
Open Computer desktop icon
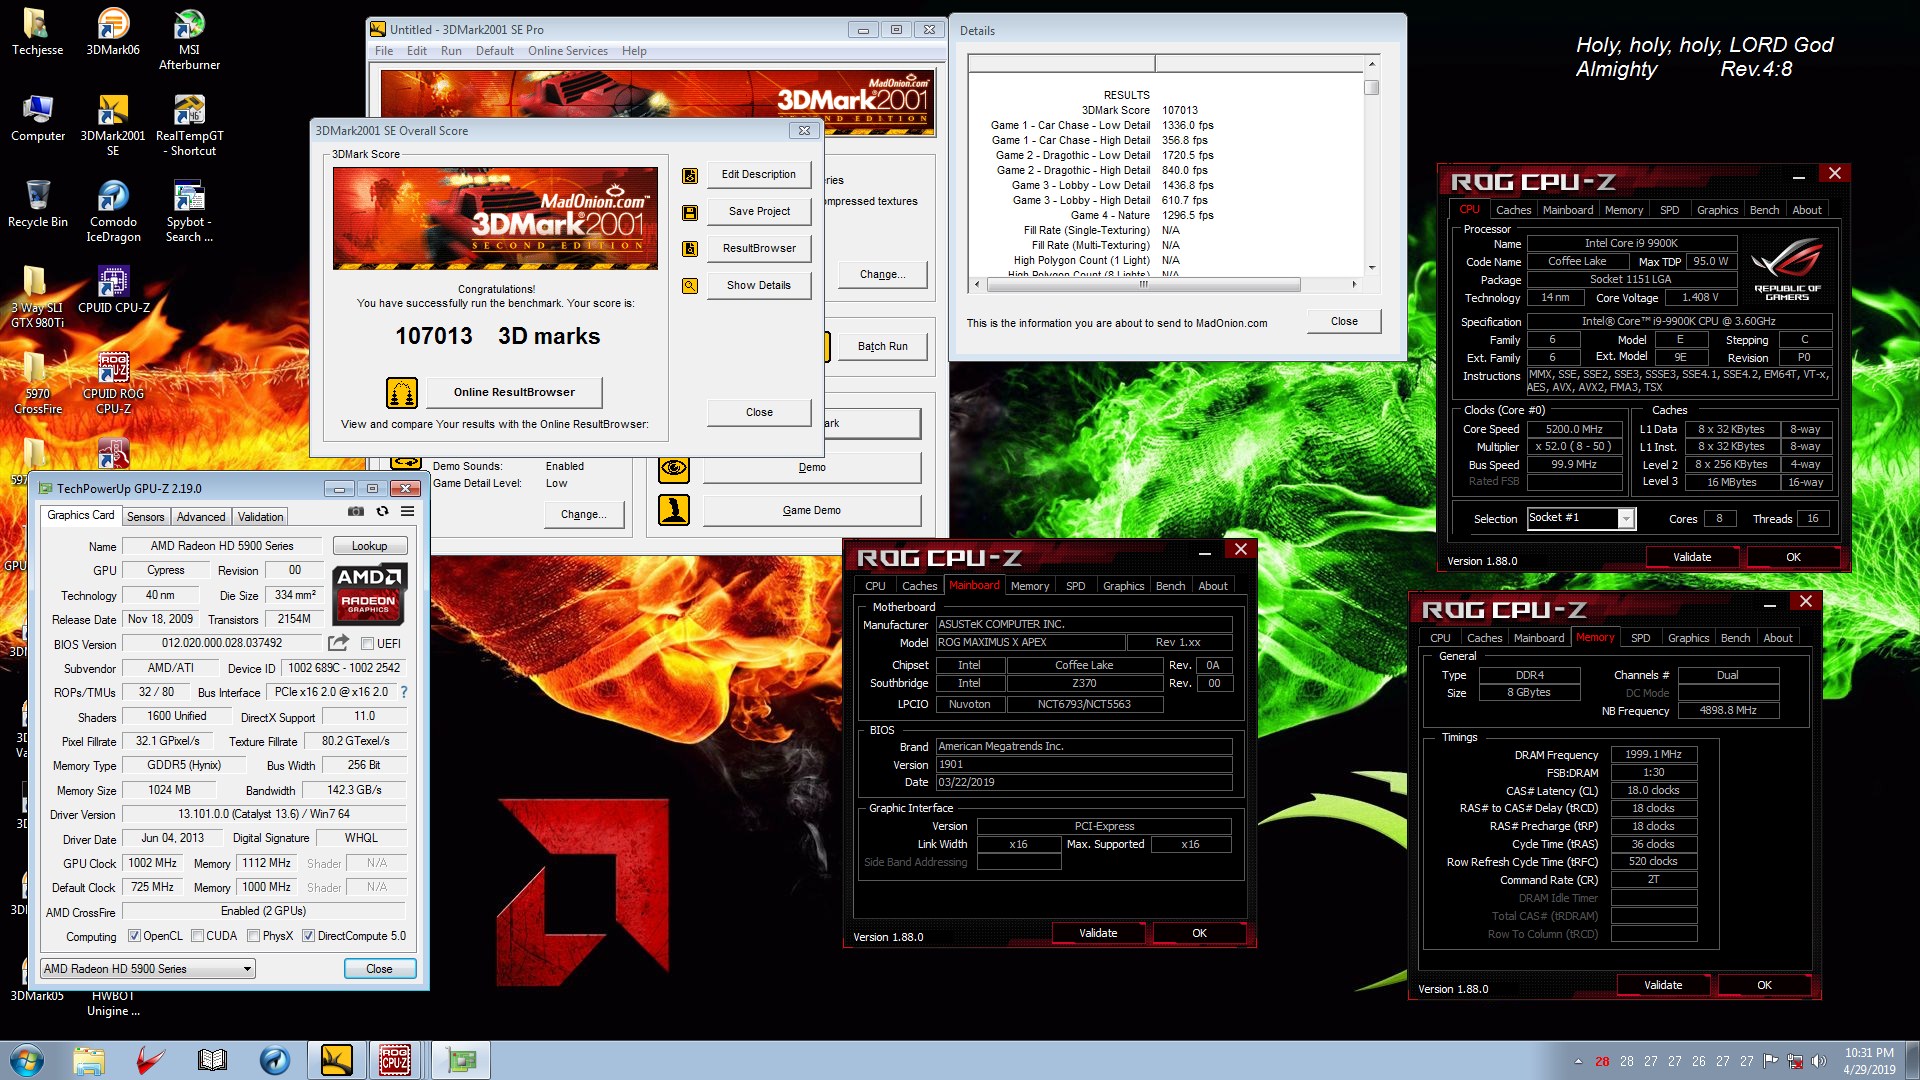[x=37, y=118]
